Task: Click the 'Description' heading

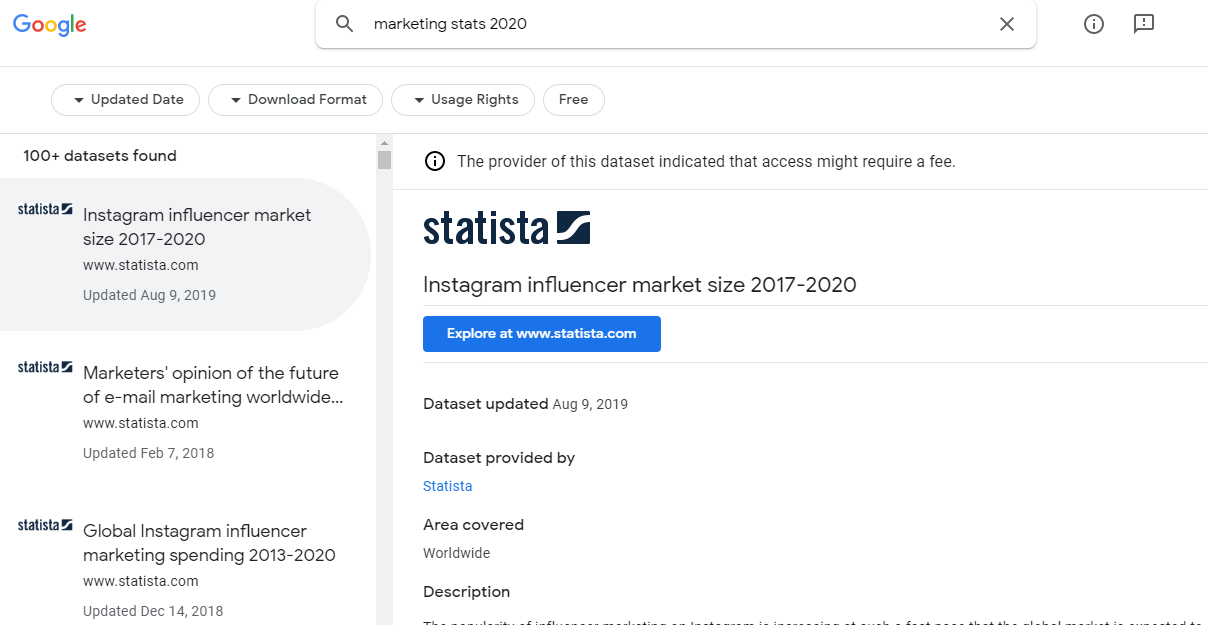Action: point(467,592)
